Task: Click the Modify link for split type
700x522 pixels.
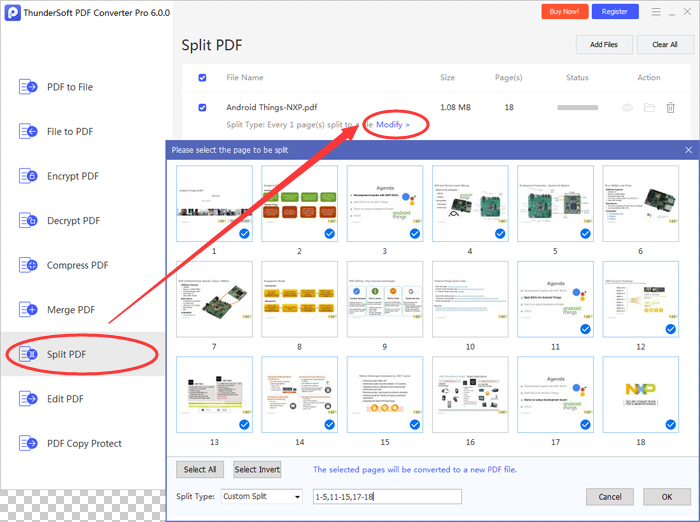Action: [x=393, y=124]
